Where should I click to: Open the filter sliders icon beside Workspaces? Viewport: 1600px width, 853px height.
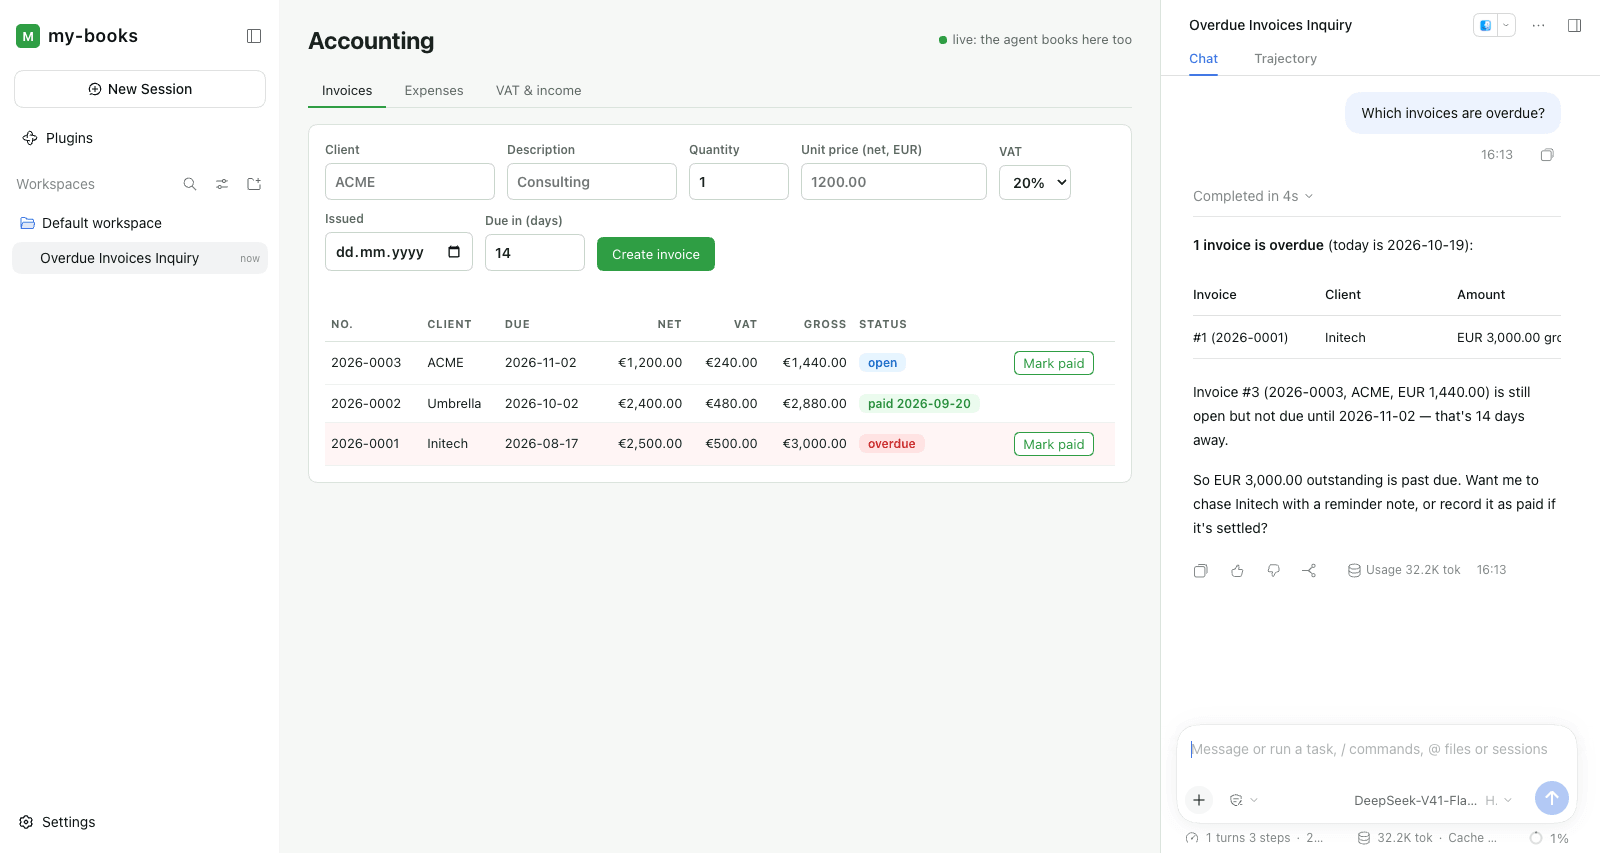pos(222,184)
